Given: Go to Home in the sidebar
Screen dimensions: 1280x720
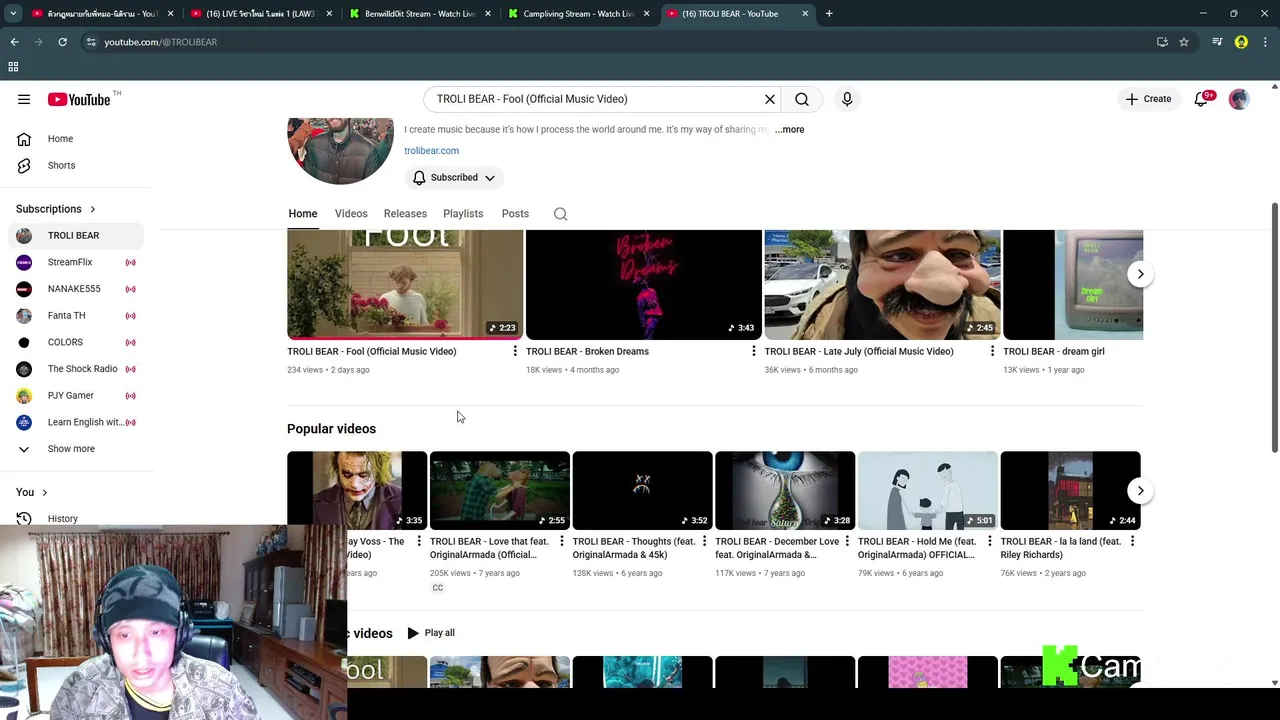Looking at the screenshot, I should 76,139.
